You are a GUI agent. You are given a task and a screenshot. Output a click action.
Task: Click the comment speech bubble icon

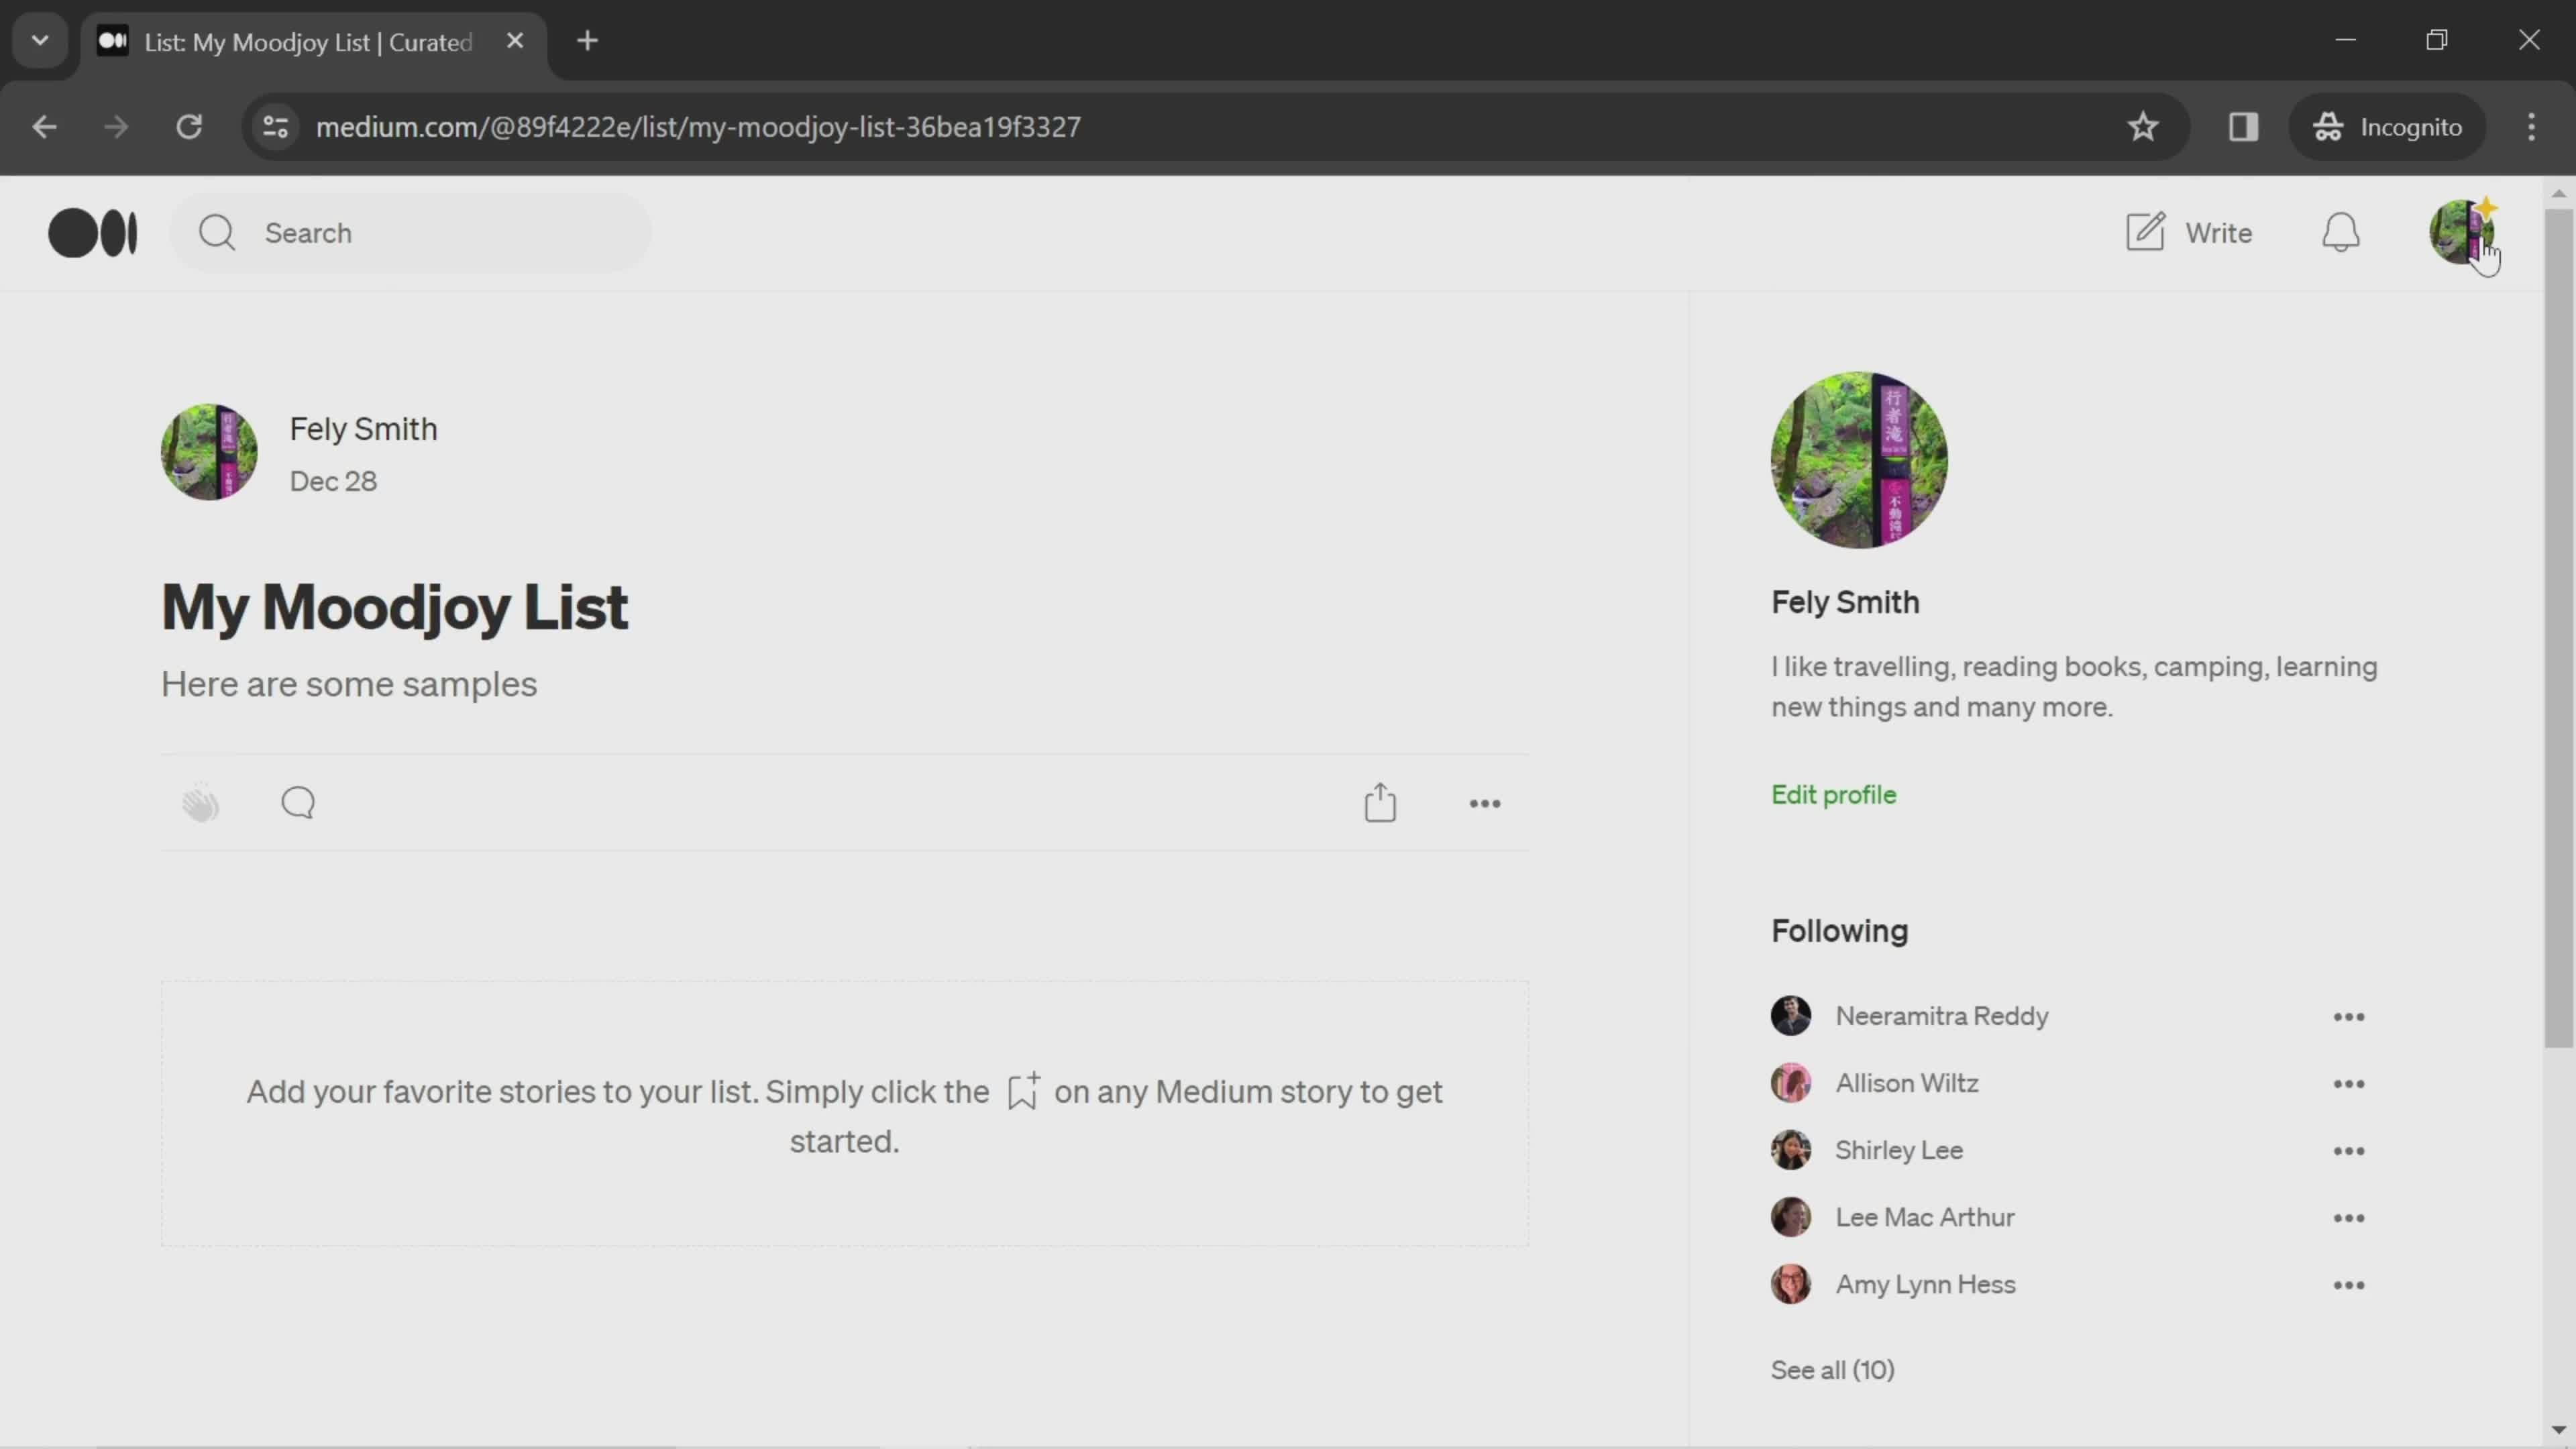[x=297, y=803]
